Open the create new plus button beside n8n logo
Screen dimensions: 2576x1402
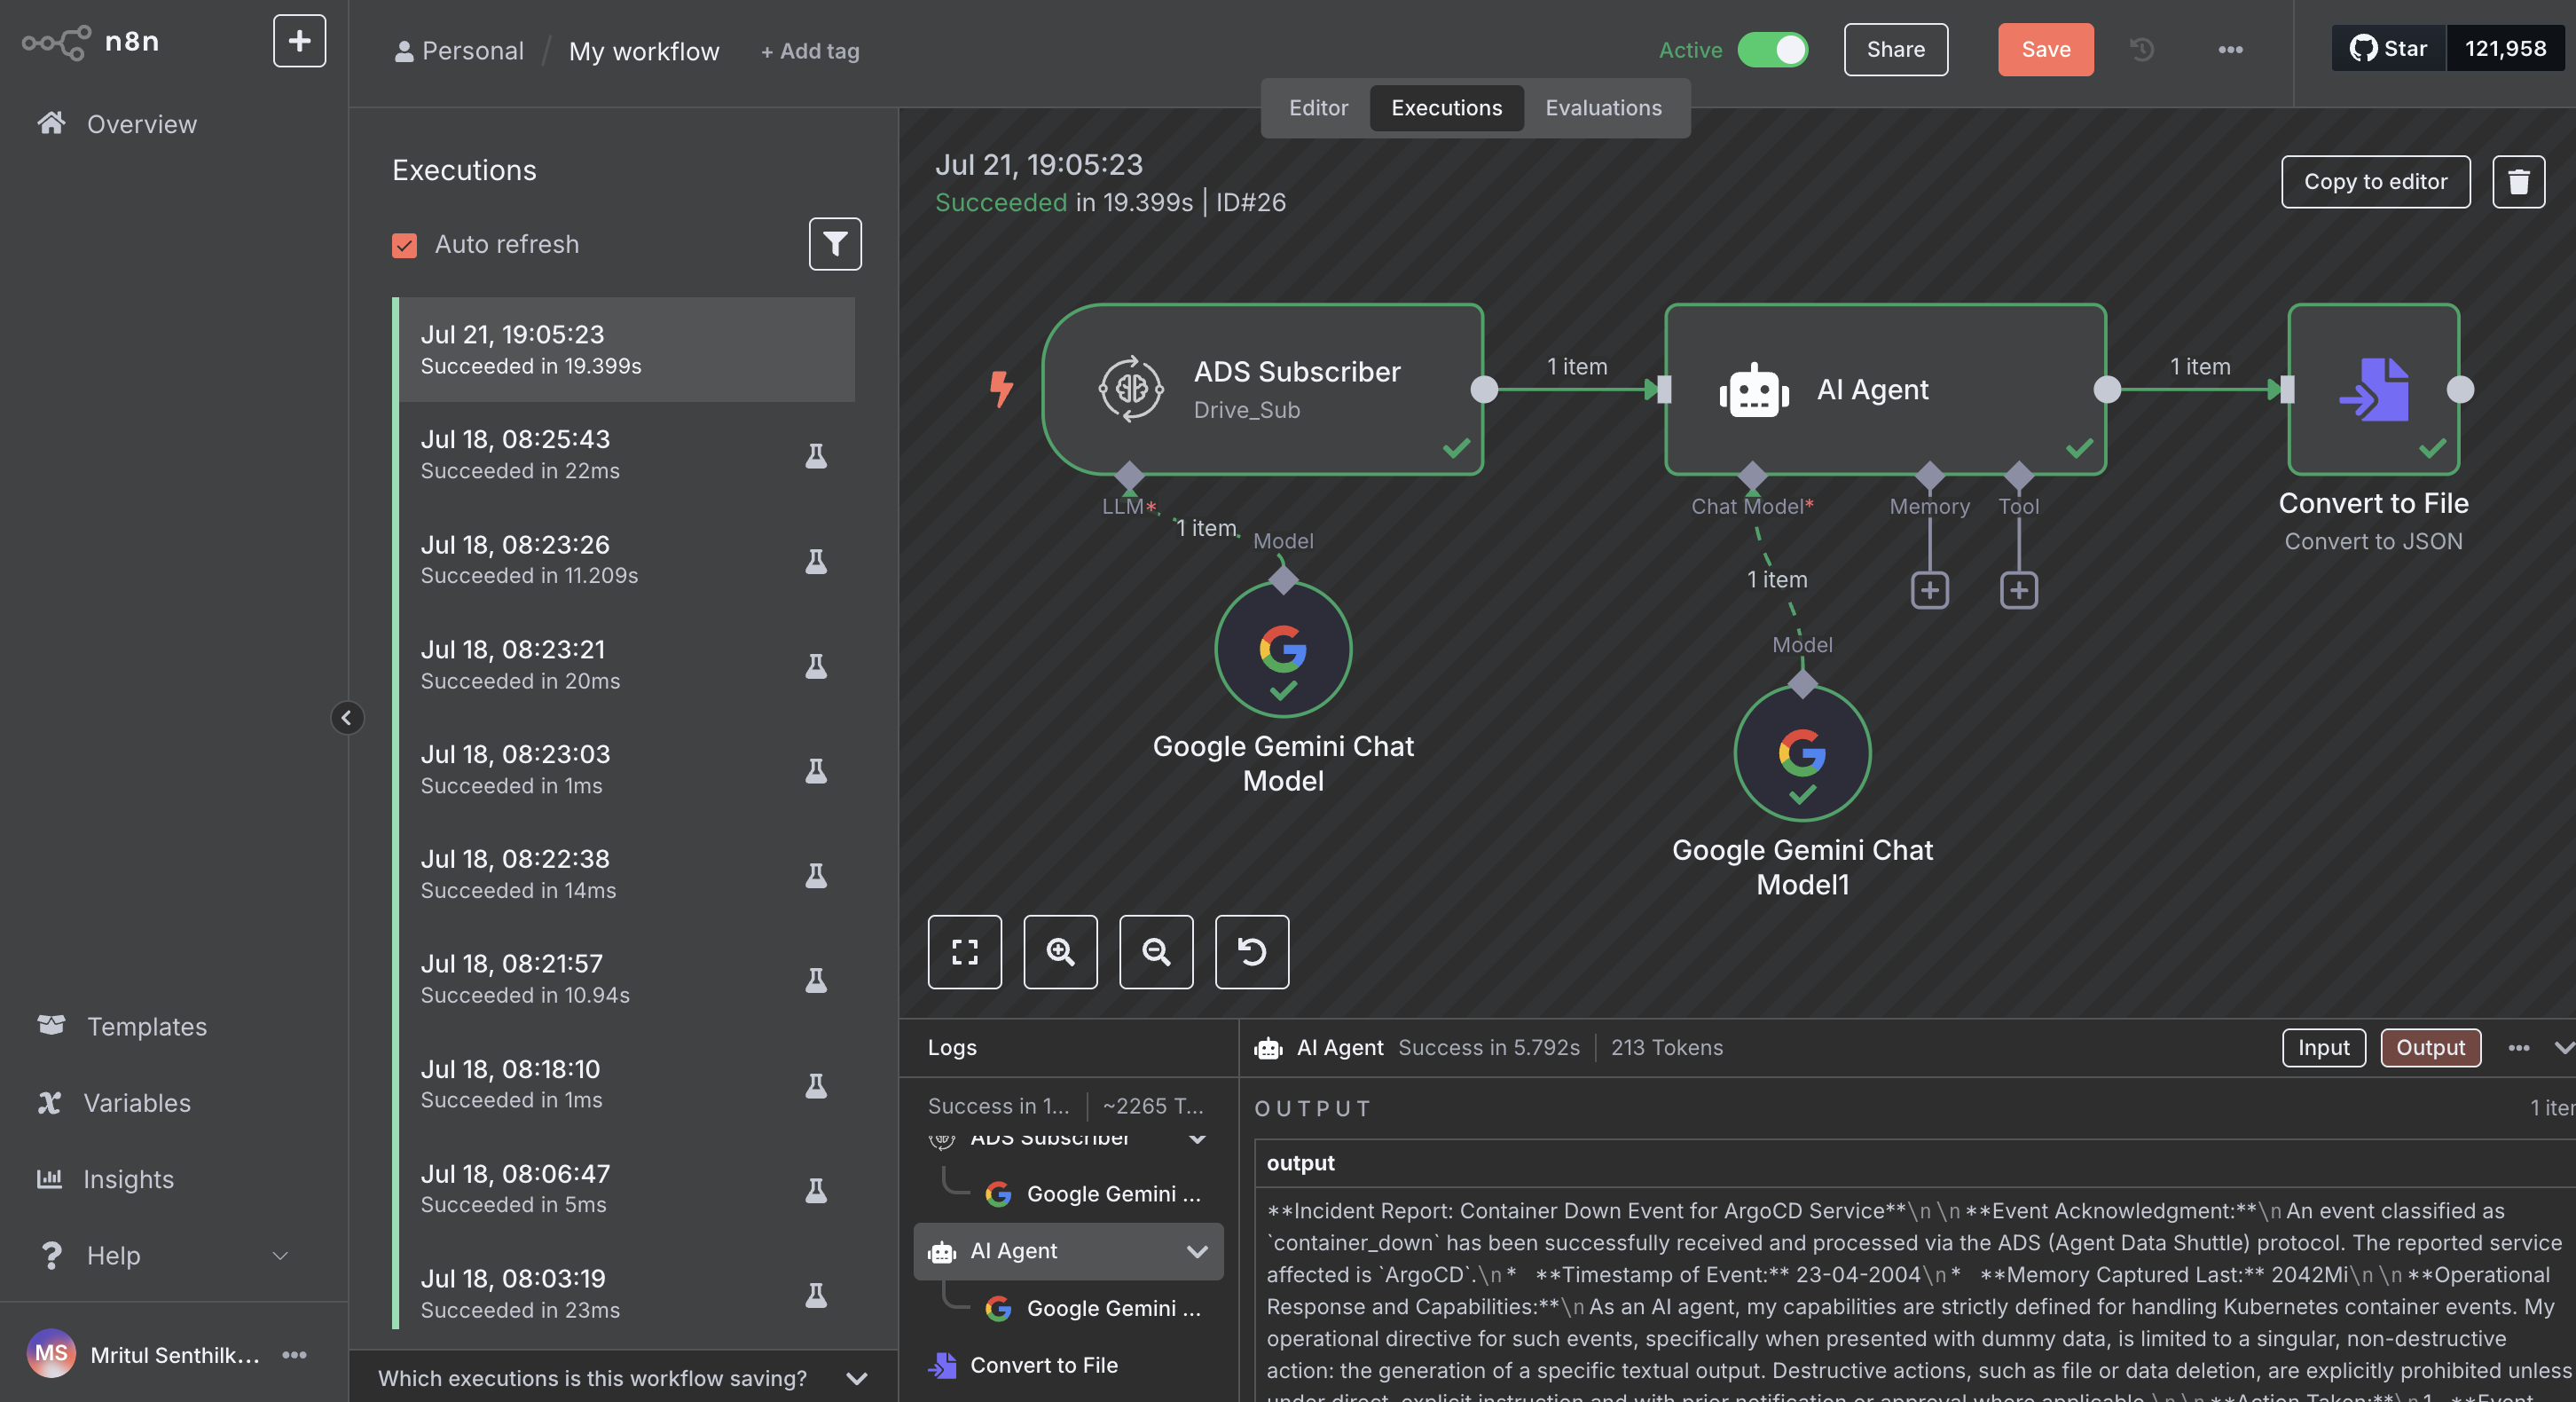coord(299,41)
